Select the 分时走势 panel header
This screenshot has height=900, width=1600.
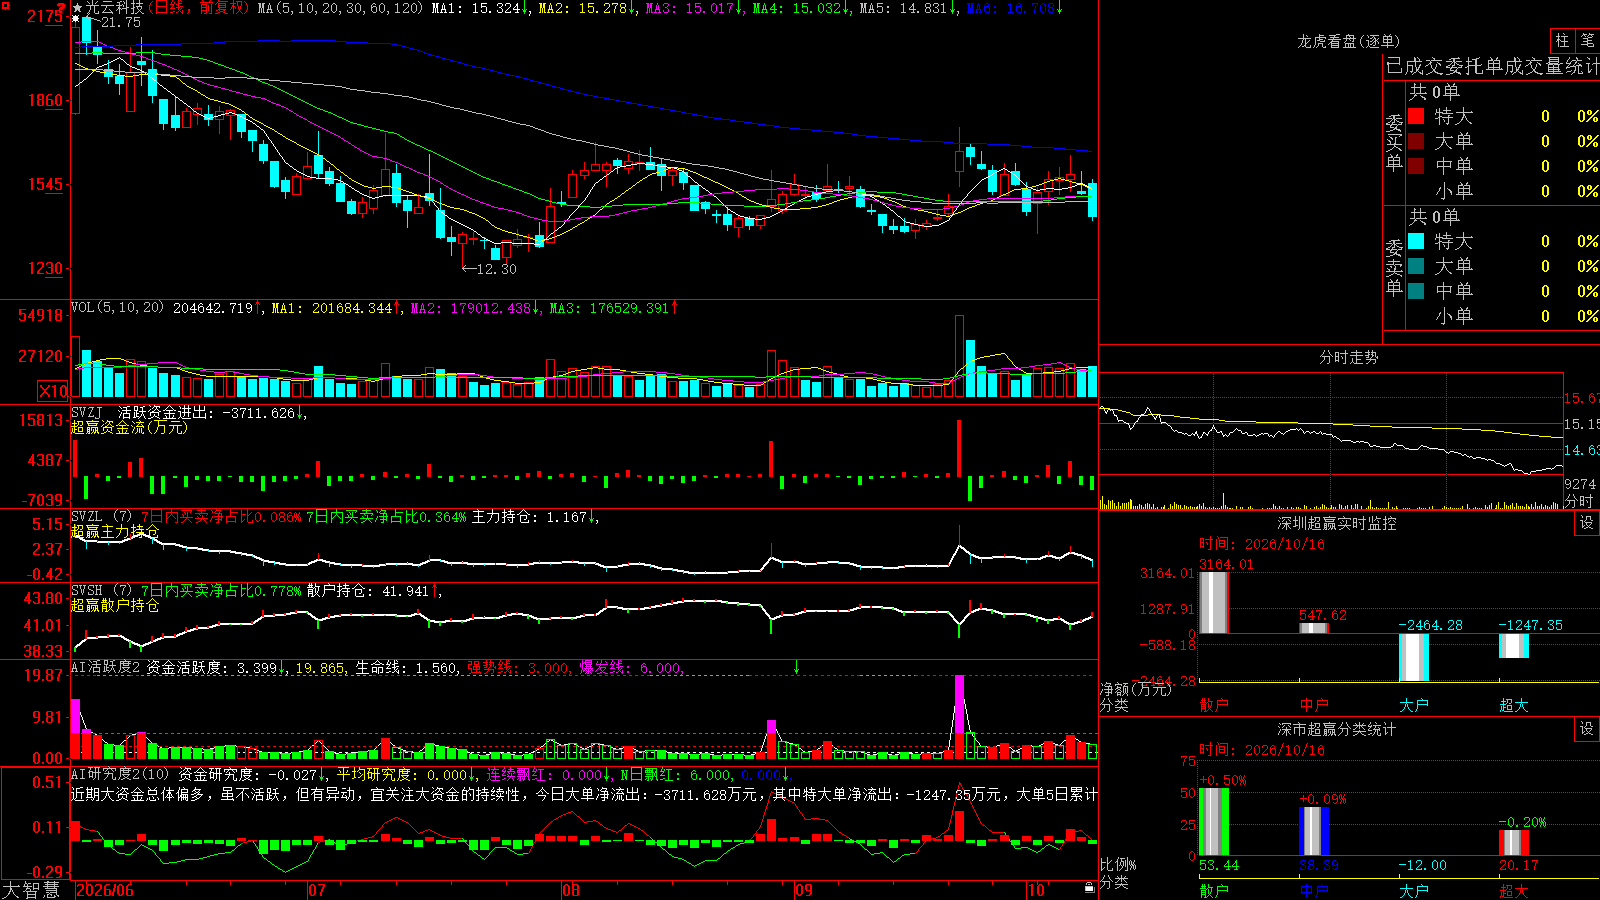(1348, 357)
